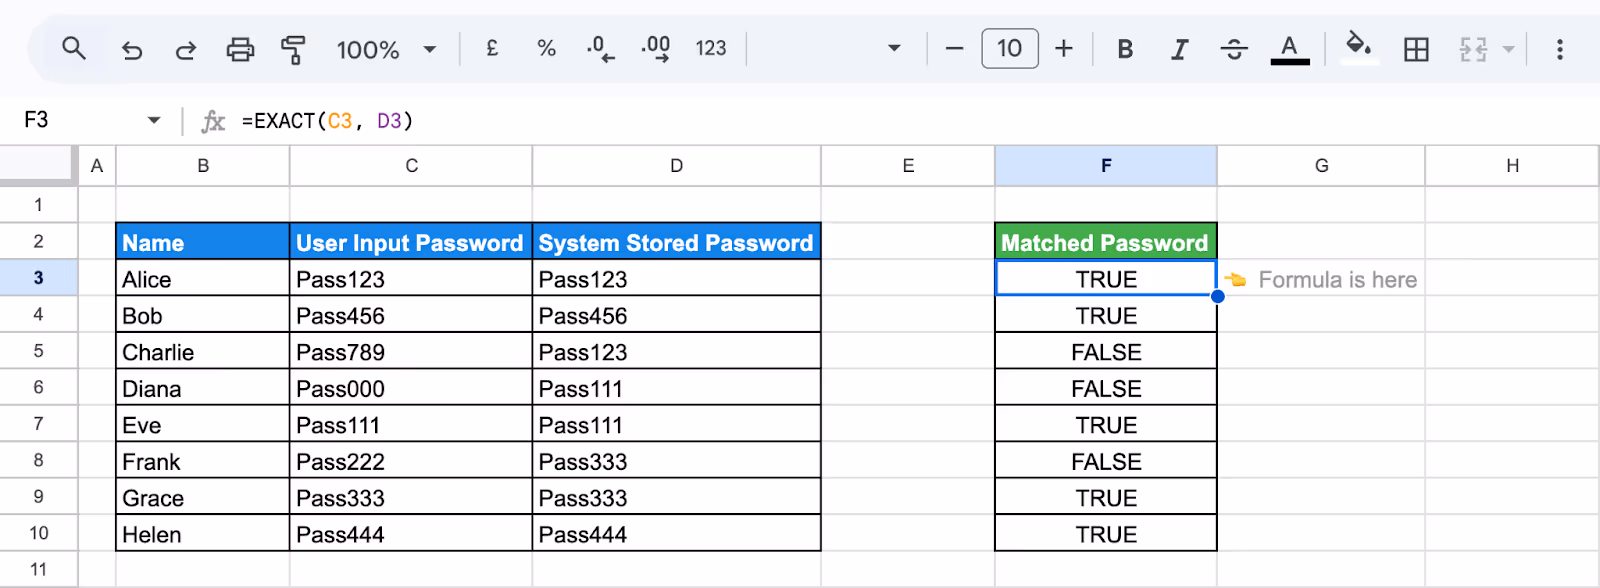Select row 1 header

click(38, 205)
